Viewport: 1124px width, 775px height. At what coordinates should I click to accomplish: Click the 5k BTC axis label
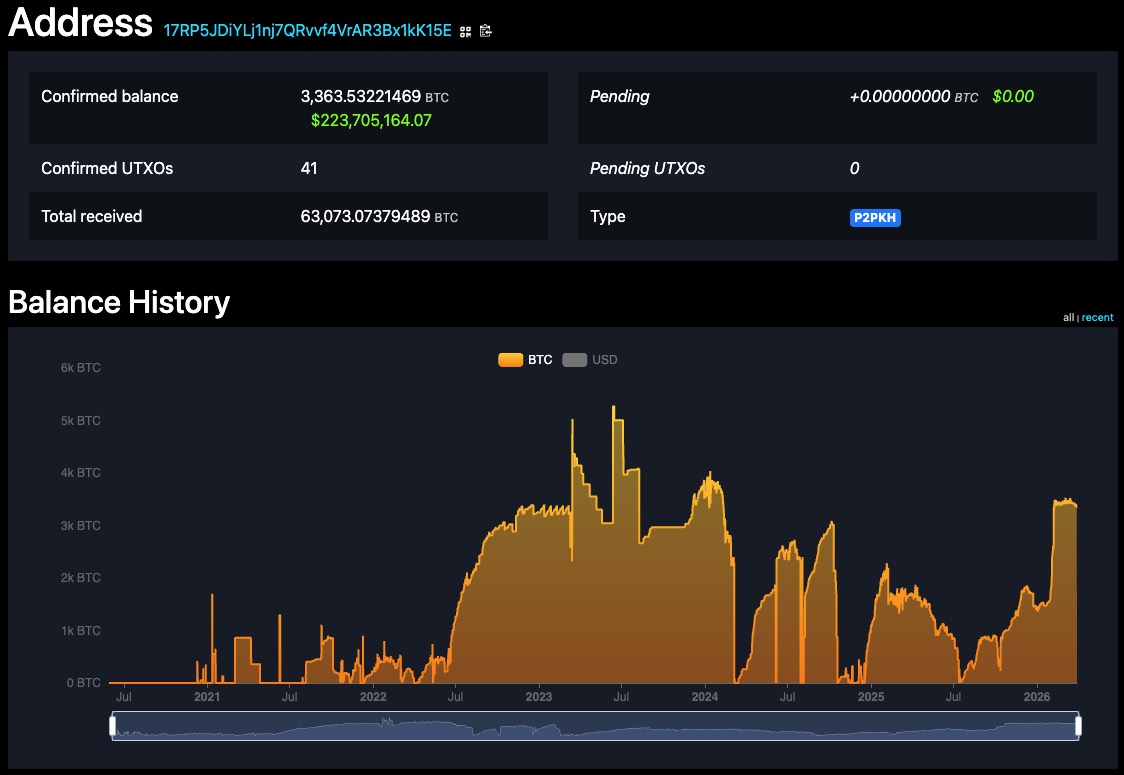coord(80,421)
